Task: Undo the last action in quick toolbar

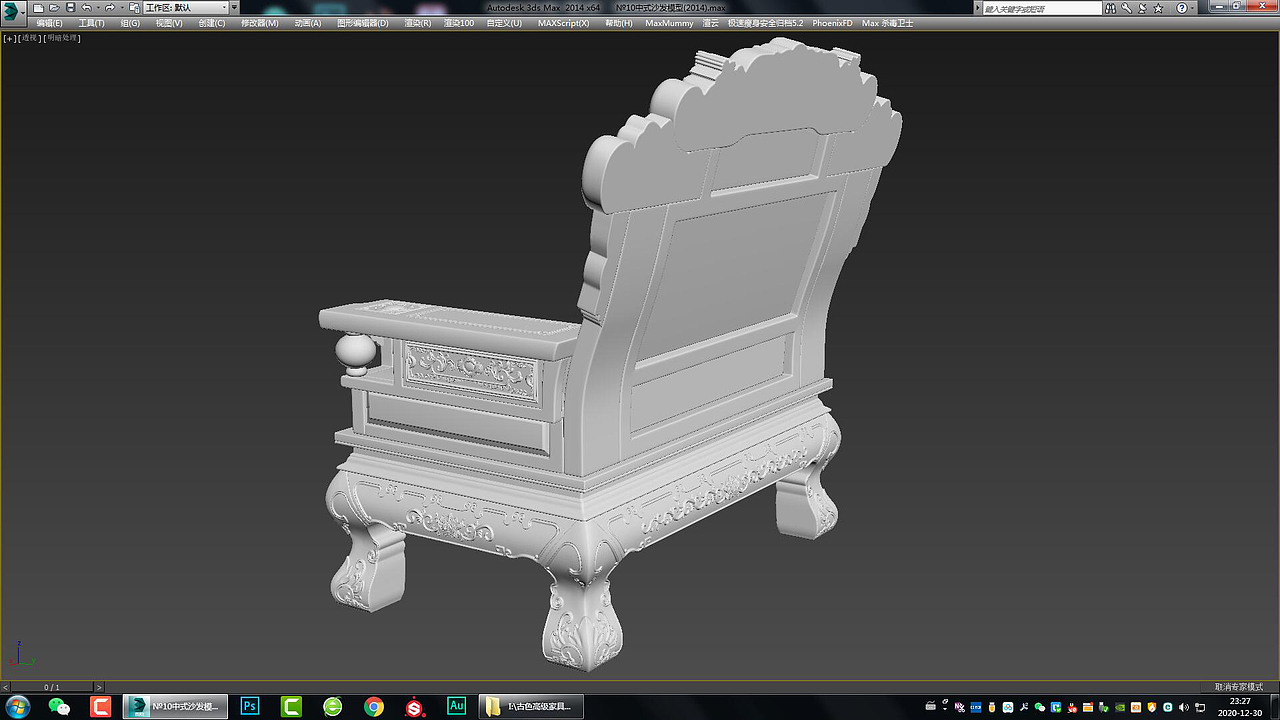Action: click(86, 8)
